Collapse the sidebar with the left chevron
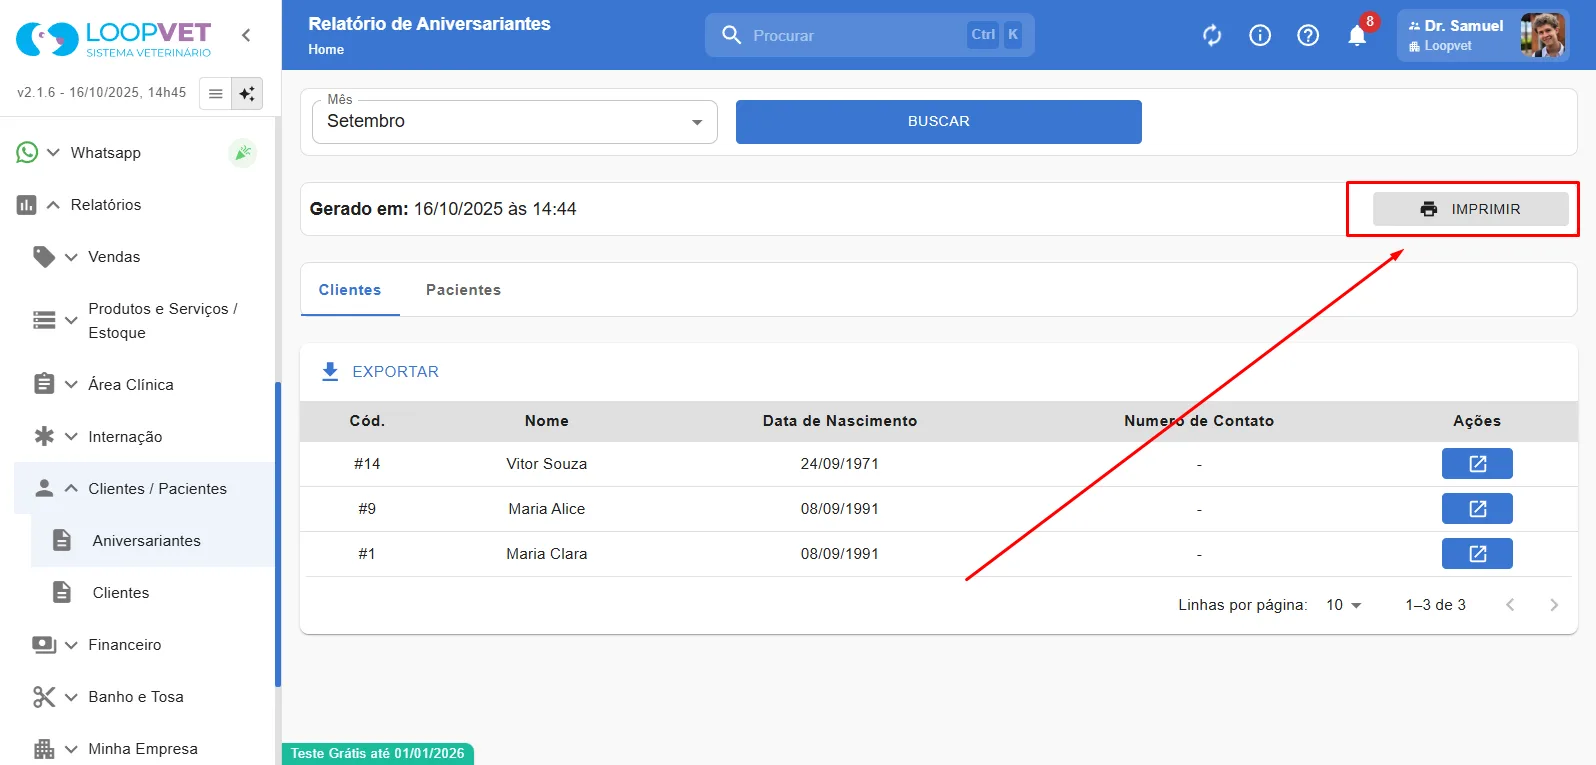 [x=246, y=35]
